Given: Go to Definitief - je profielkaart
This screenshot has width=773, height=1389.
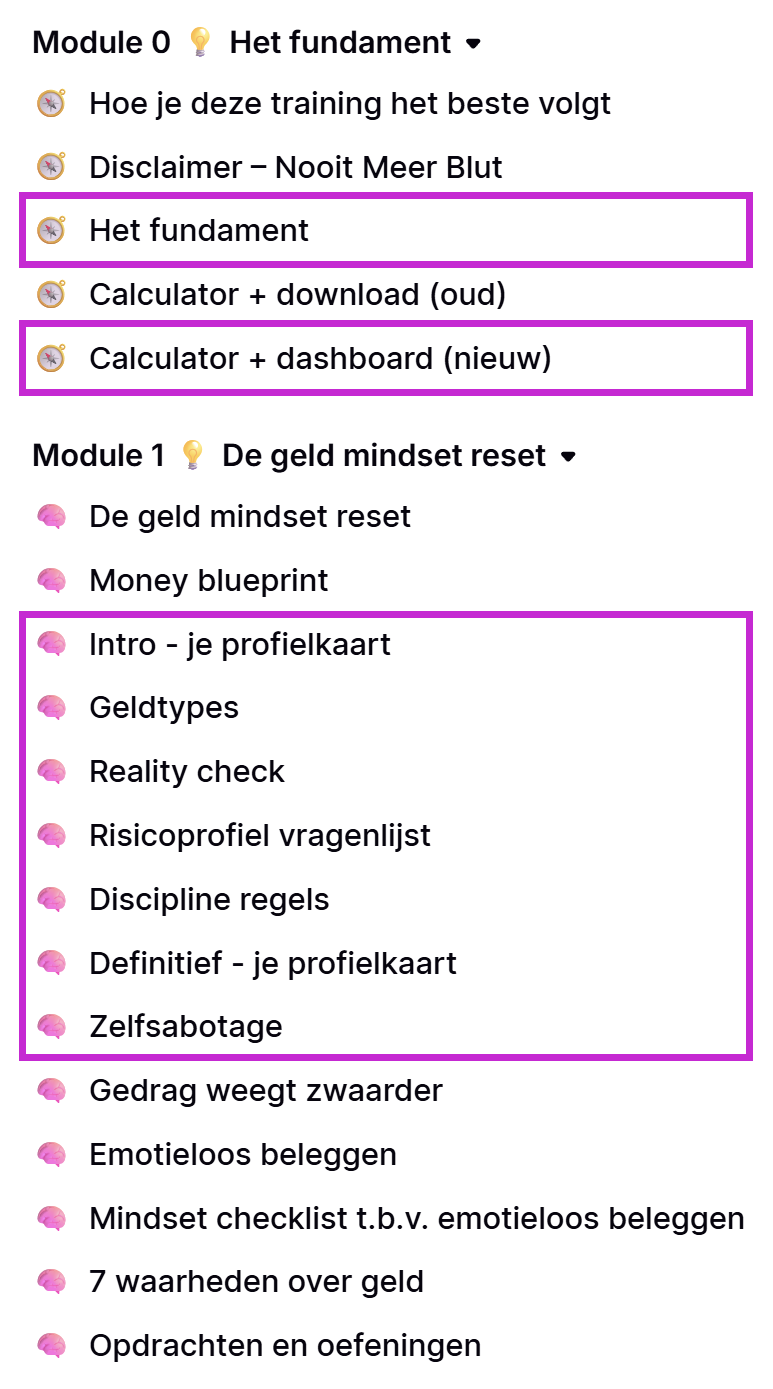Looking at the screenshot, I should tap(272, 963).
